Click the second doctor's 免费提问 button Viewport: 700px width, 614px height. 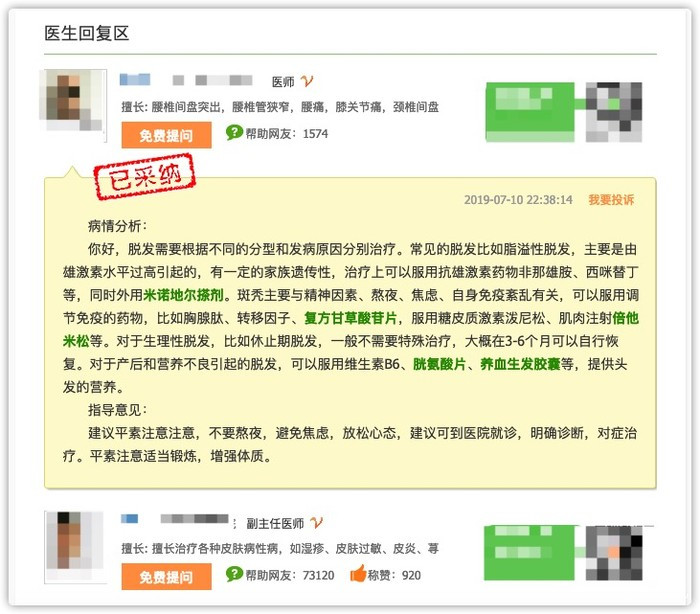167,577
